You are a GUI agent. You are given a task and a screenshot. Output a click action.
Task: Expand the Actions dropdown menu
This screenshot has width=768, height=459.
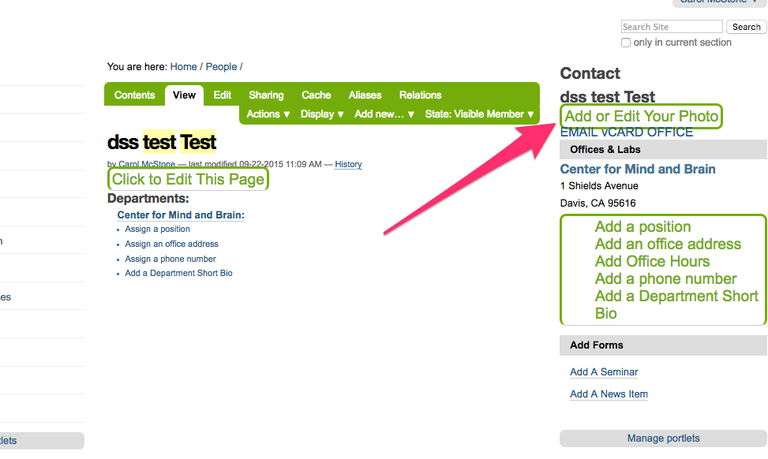268,114
